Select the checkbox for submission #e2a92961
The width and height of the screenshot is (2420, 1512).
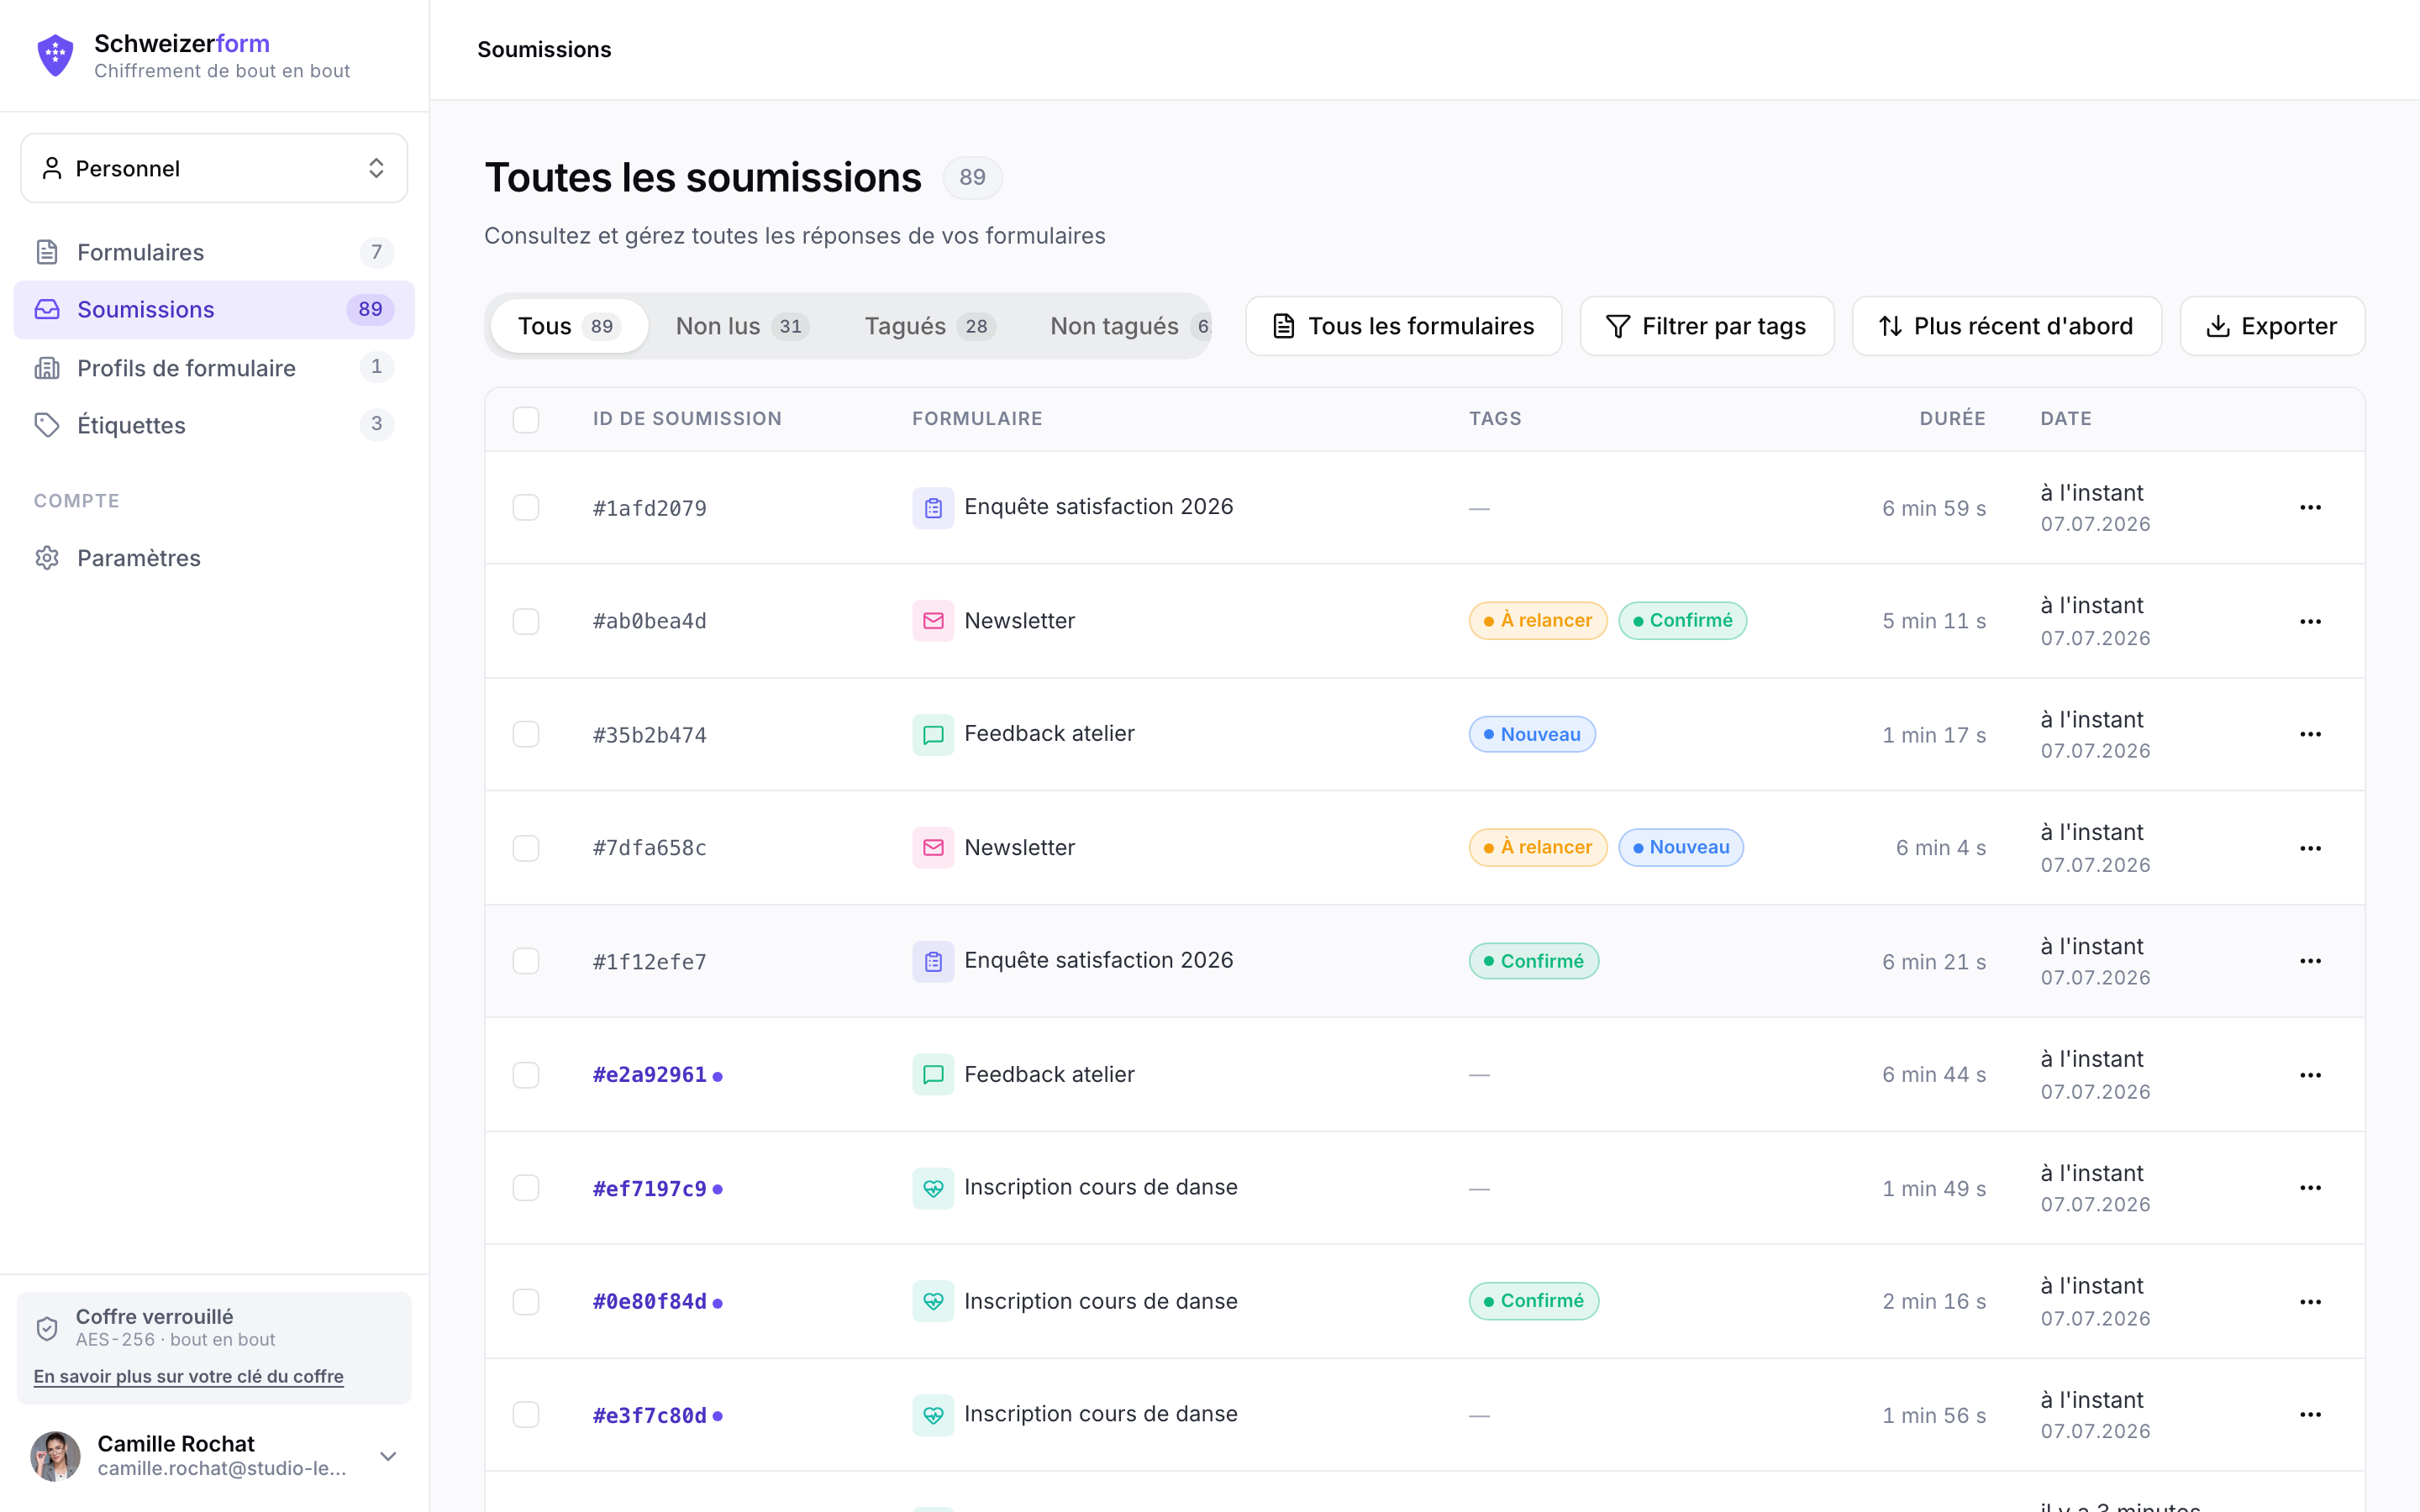pos(526,1075)
